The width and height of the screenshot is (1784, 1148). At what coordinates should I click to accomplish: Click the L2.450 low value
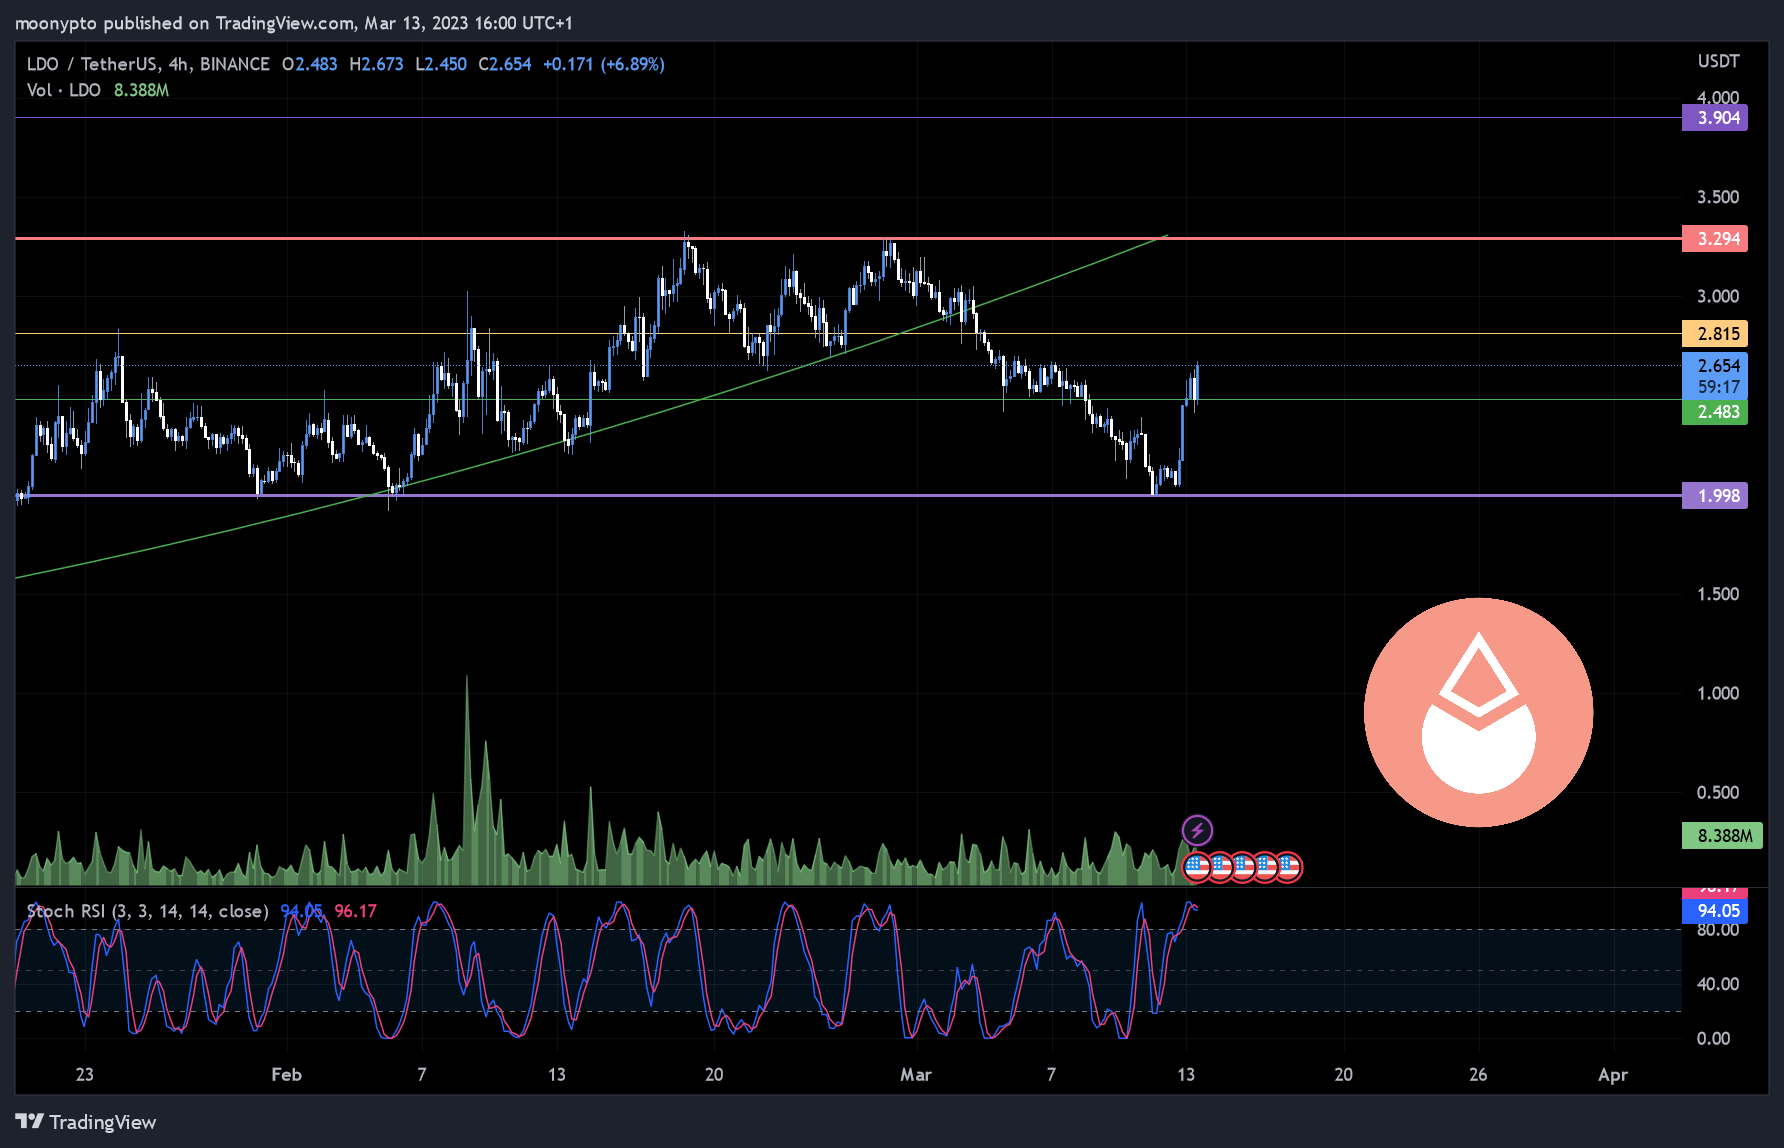(441, 64)
